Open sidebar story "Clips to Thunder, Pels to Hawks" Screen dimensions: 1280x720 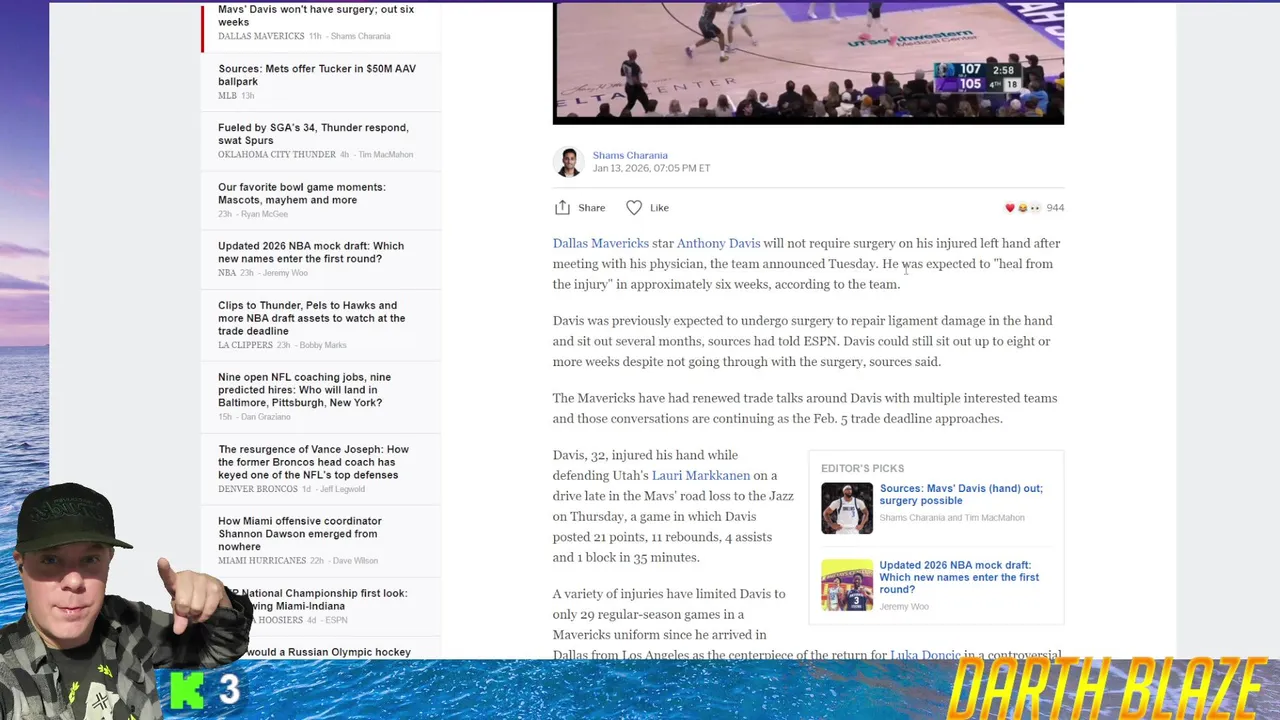click(312, 318)
